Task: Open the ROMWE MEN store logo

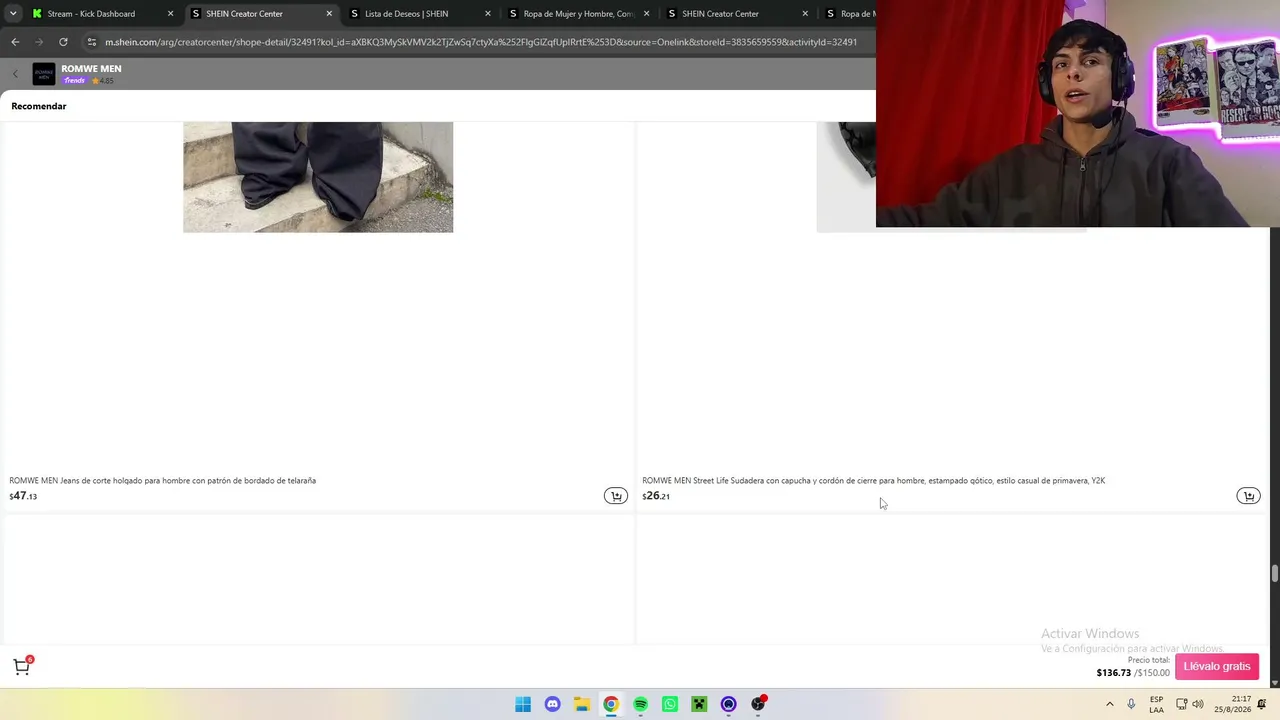Action: [44, 74]
